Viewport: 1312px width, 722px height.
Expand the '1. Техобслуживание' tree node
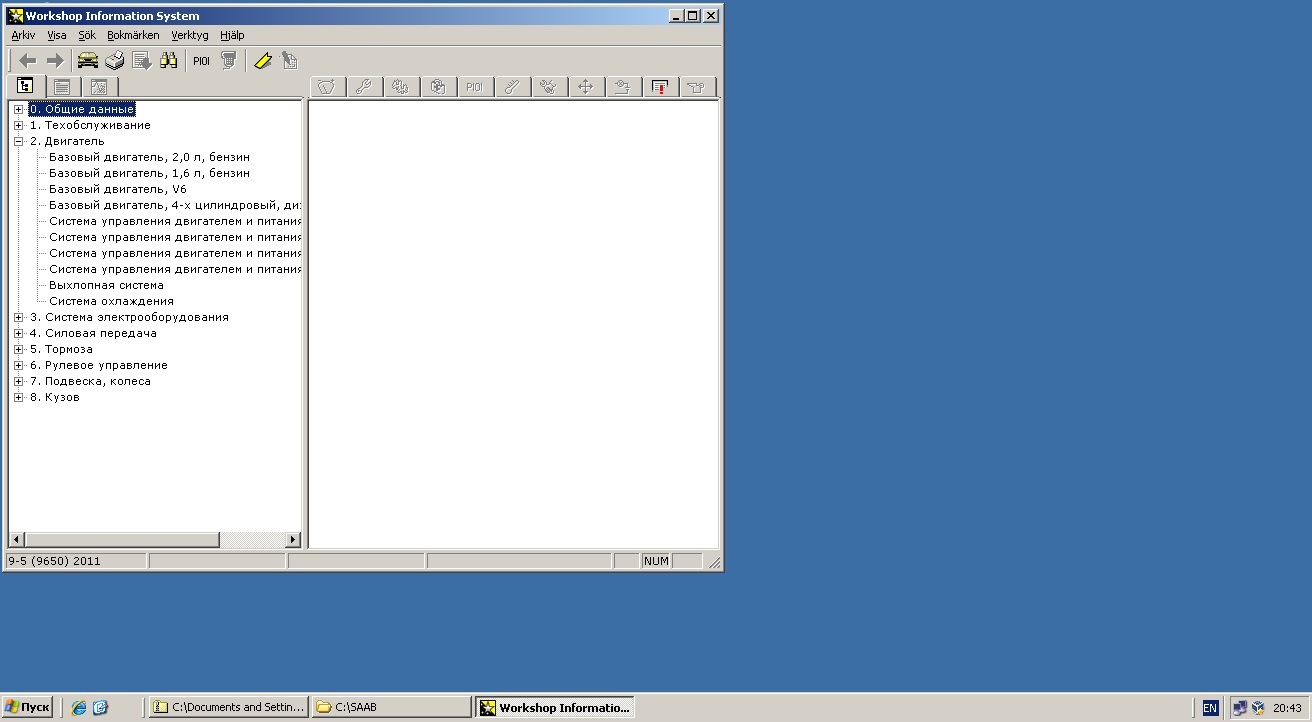point(19,125)
